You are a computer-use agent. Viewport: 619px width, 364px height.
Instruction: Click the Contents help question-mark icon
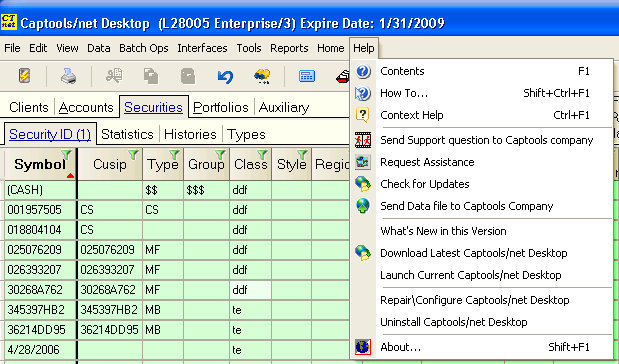(x=363, y=71)
